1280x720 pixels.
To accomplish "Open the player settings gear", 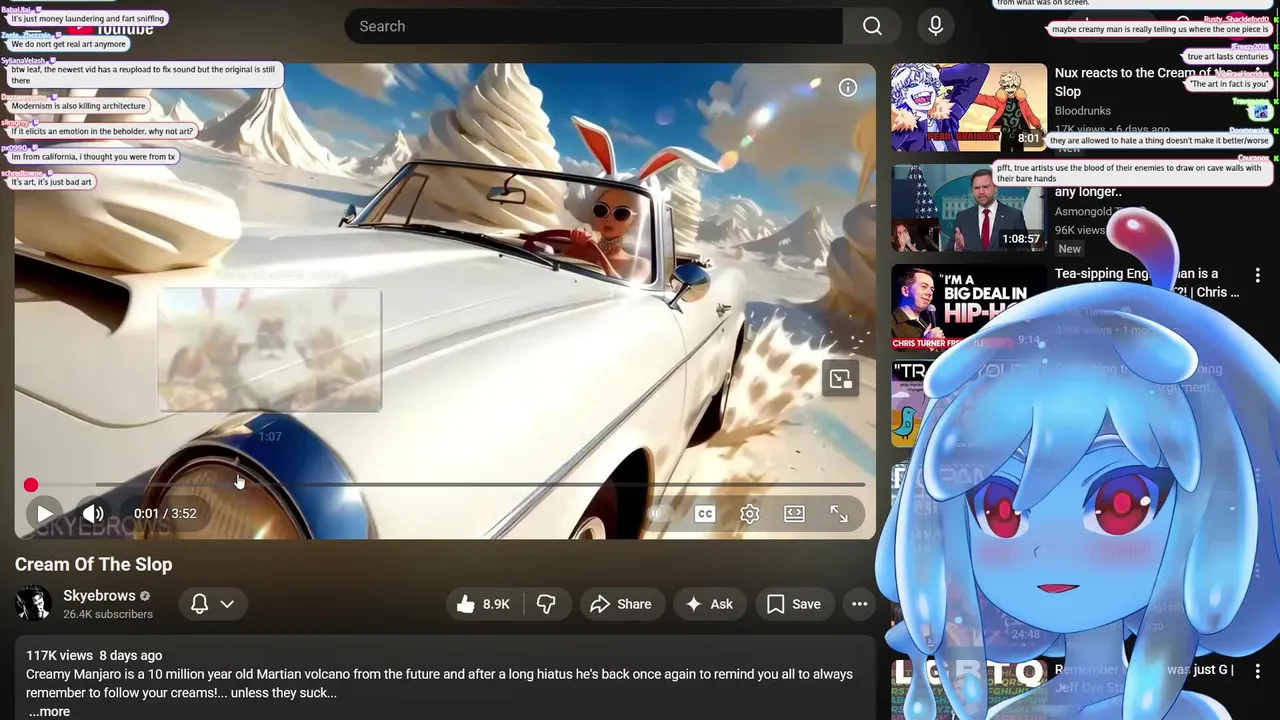I will point(750,514).
